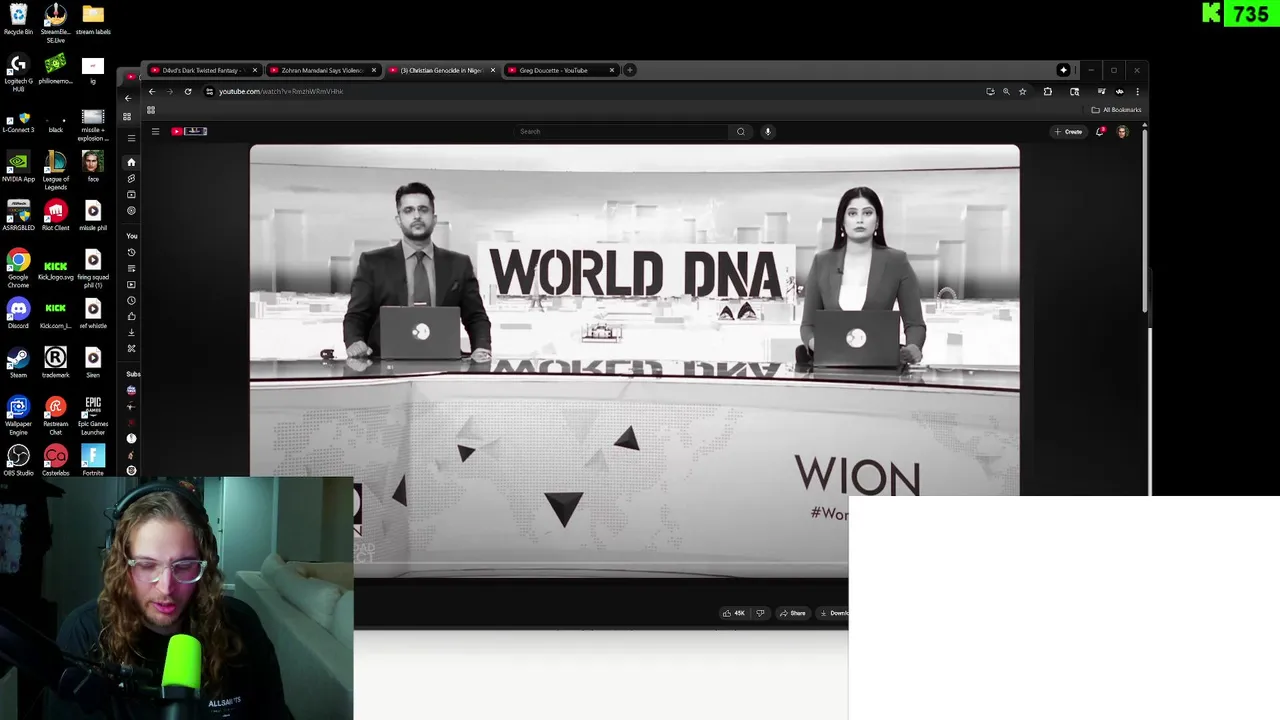The image size is (1280, 720).
Task: Open the Siren media file
Action: [x=93, y=362]
